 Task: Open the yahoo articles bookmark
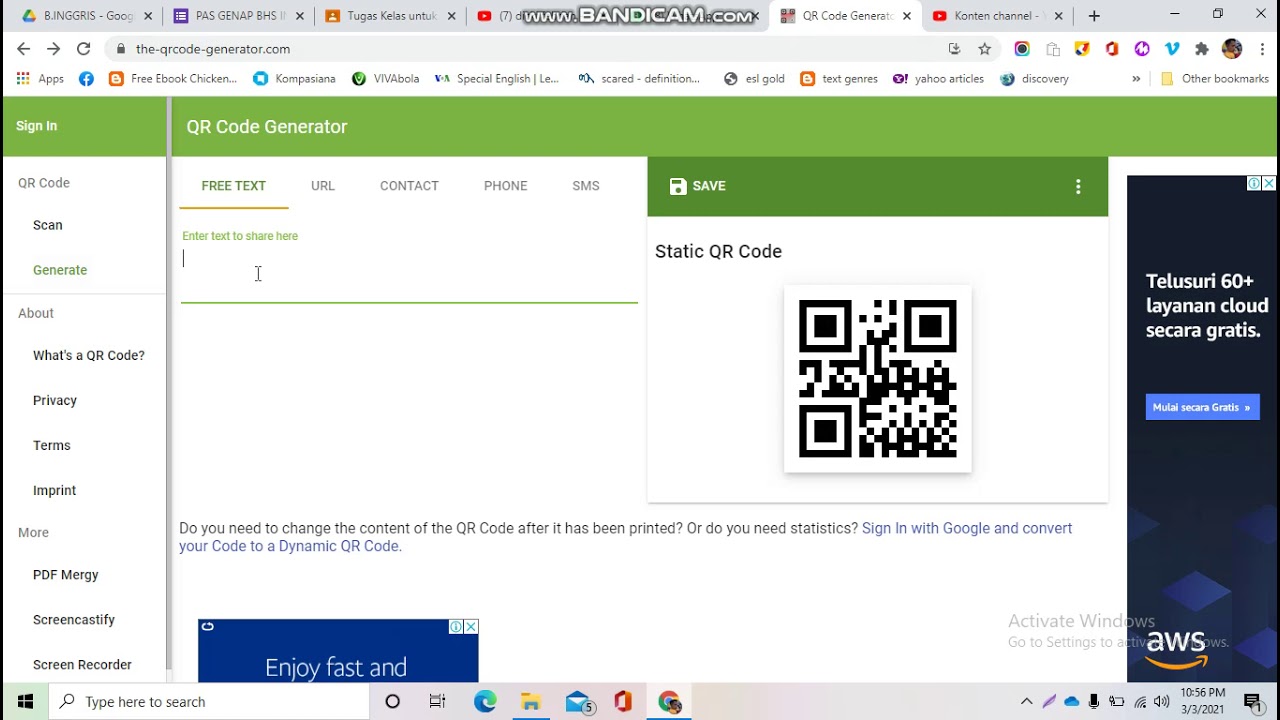click(x=938, y=79)
